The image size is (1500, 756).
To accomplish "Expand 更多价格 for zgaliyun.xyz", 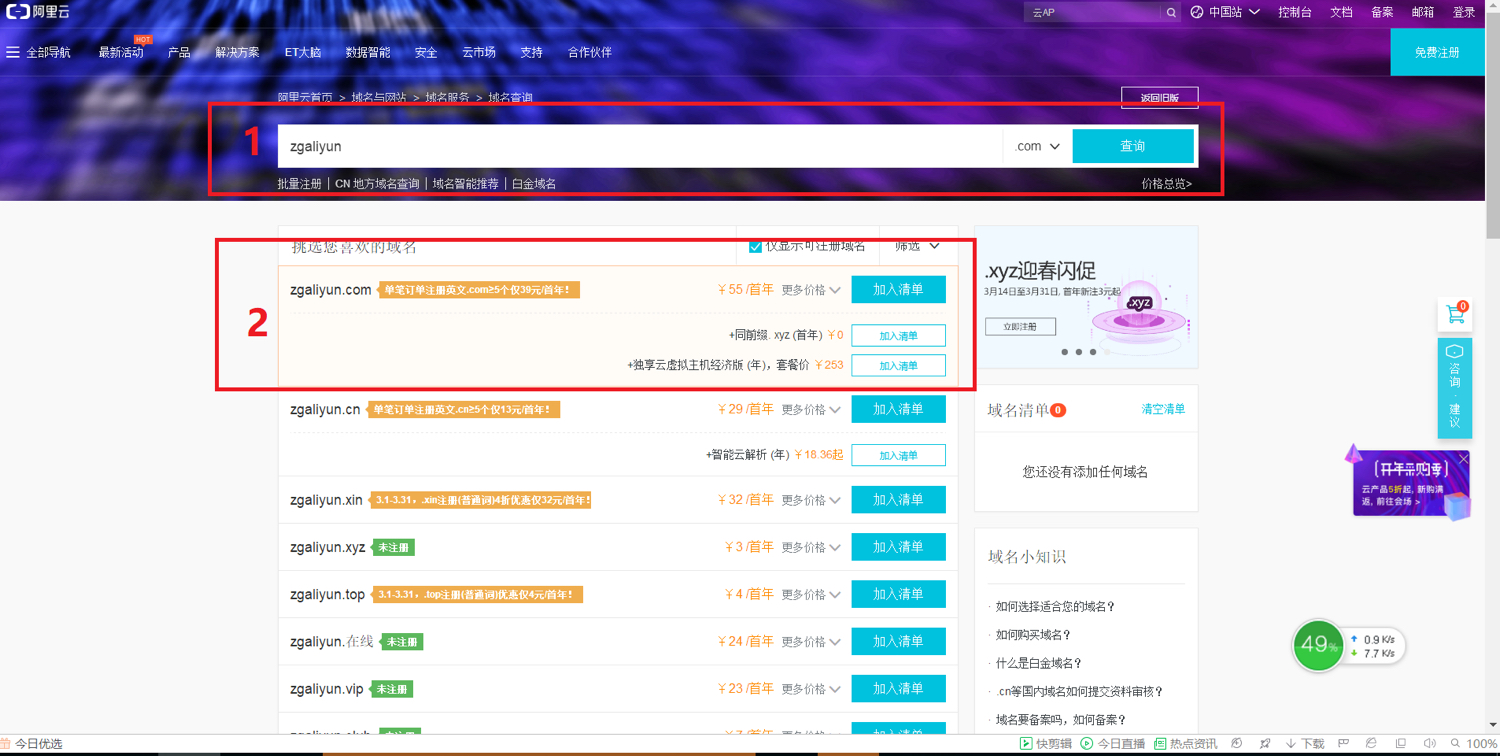I will (x=811, y=547).
